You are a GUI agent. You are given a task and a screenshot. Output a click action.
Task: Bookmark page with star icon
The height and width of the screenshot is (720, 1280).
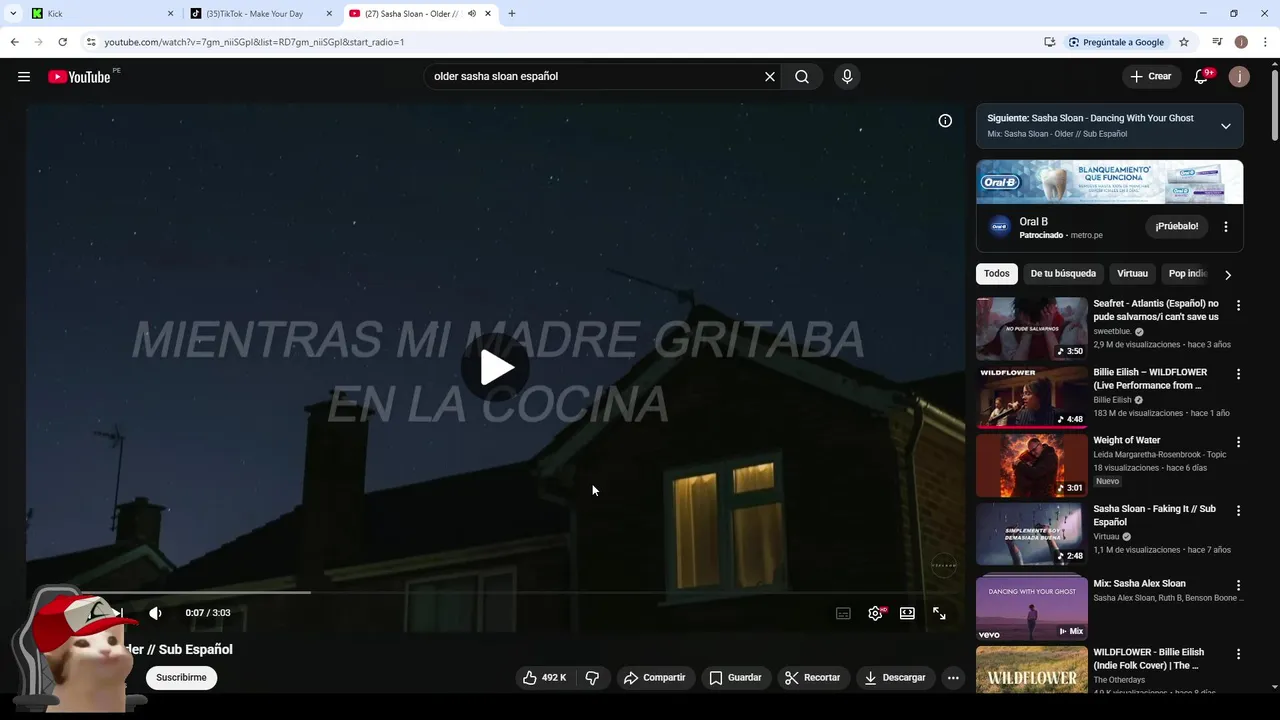click(x=1184, y=42)
